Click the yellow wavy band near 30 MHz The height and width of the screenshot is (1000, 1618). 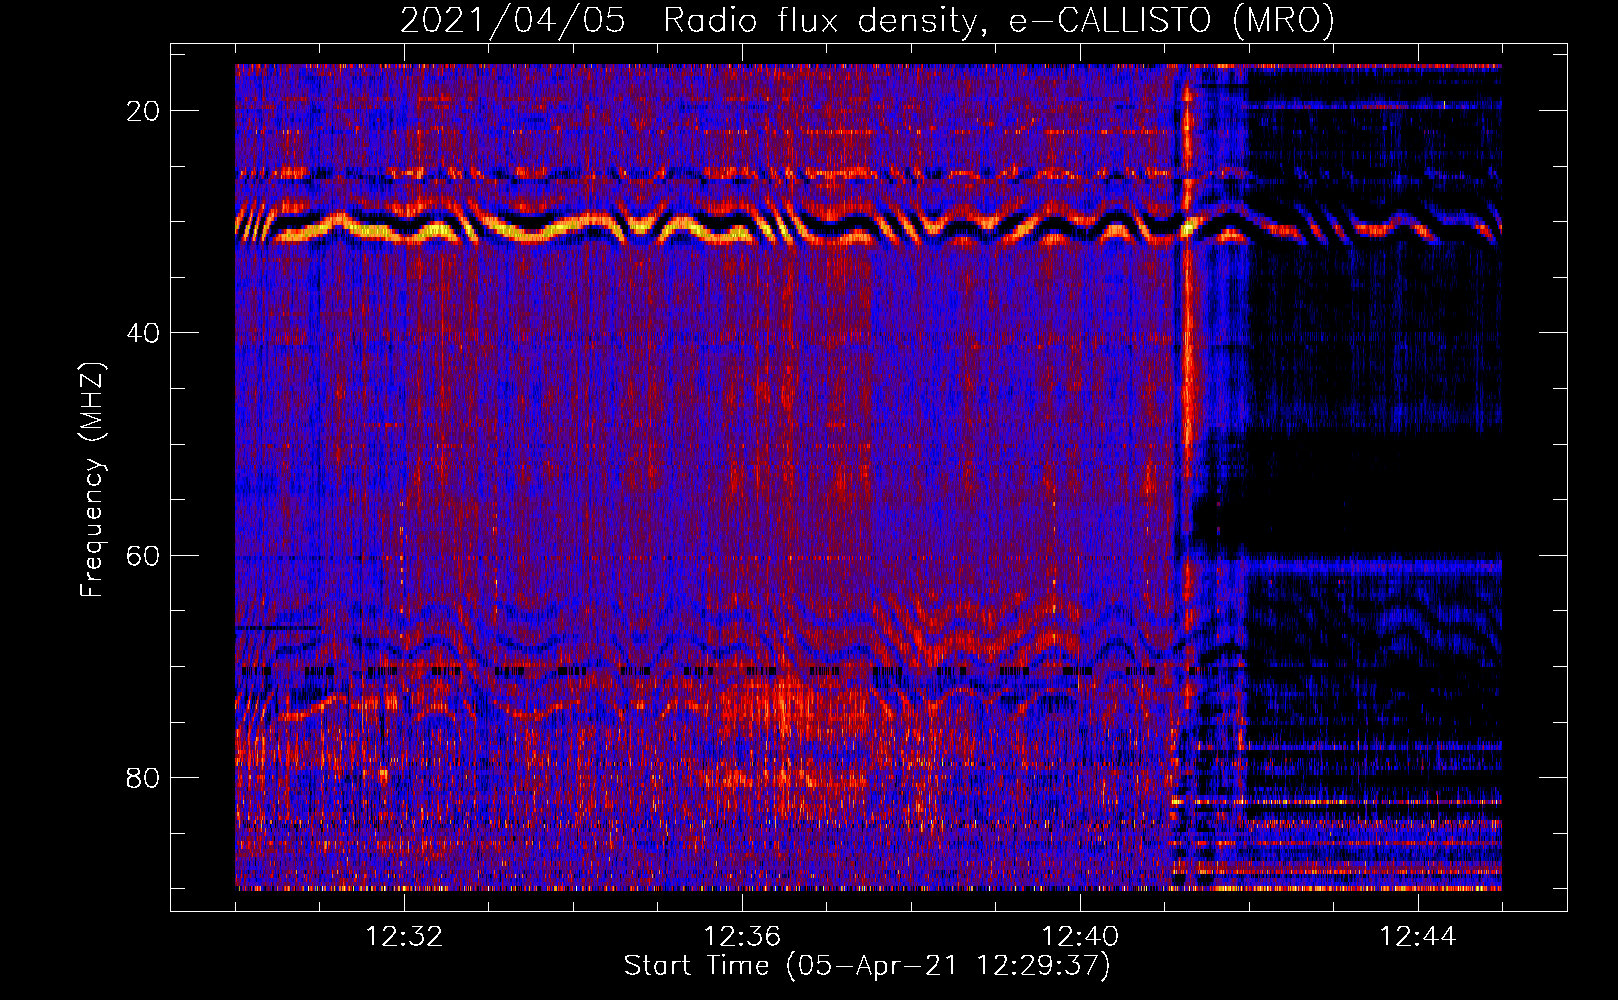point(868,226)
